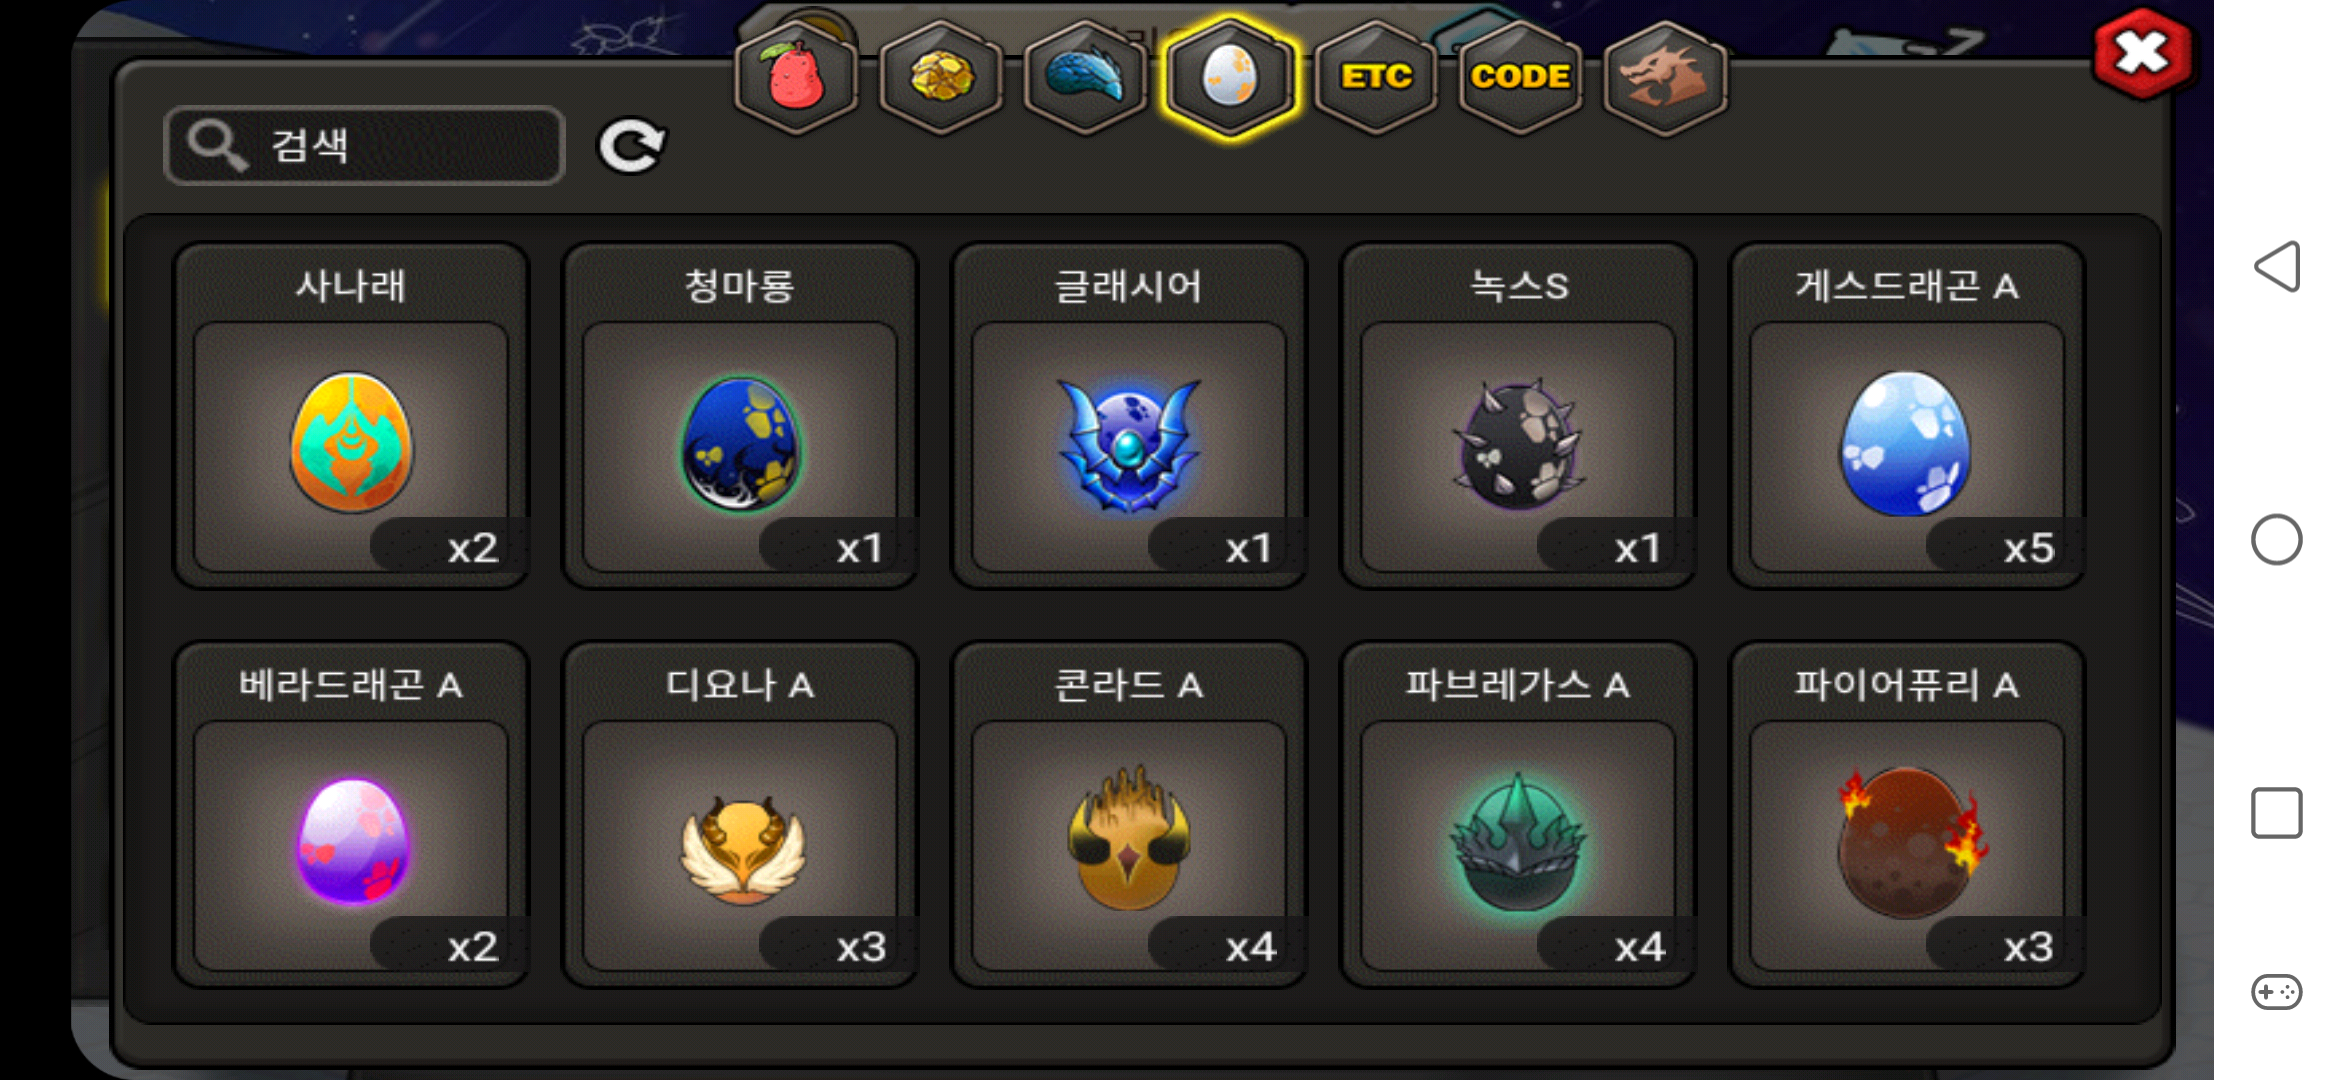The width and height of the screenshot is (2340, 1080).
Task: Focus the 검색 search field
Action: click(x=365, y=146)
